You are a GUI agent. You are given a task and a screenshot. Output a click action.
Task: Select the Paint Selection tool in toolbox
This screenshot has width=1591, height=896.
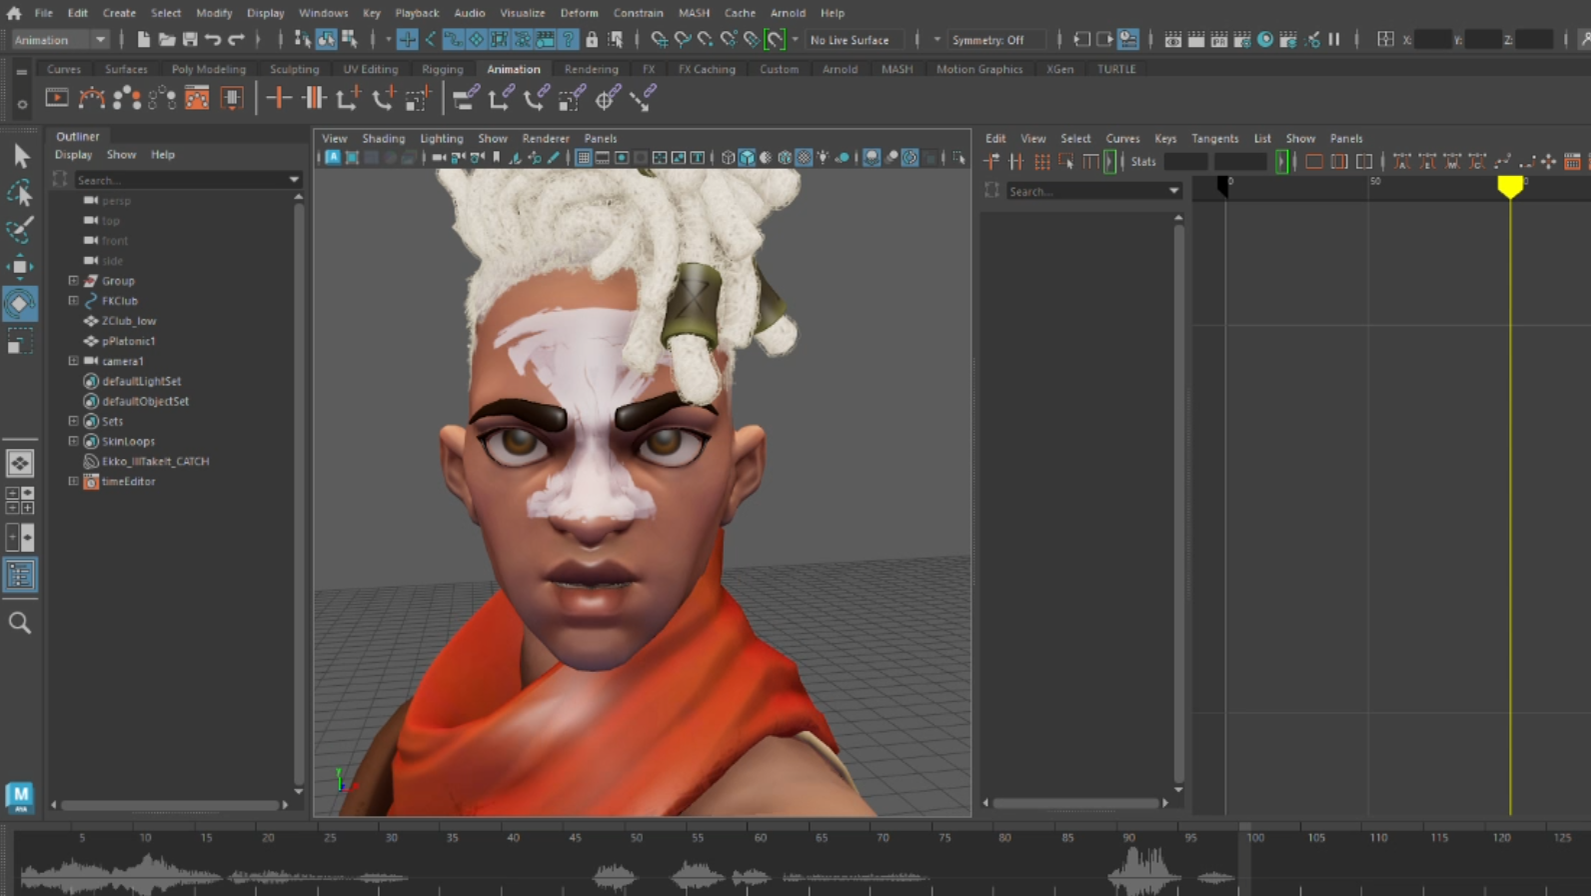tap(20, 229)
